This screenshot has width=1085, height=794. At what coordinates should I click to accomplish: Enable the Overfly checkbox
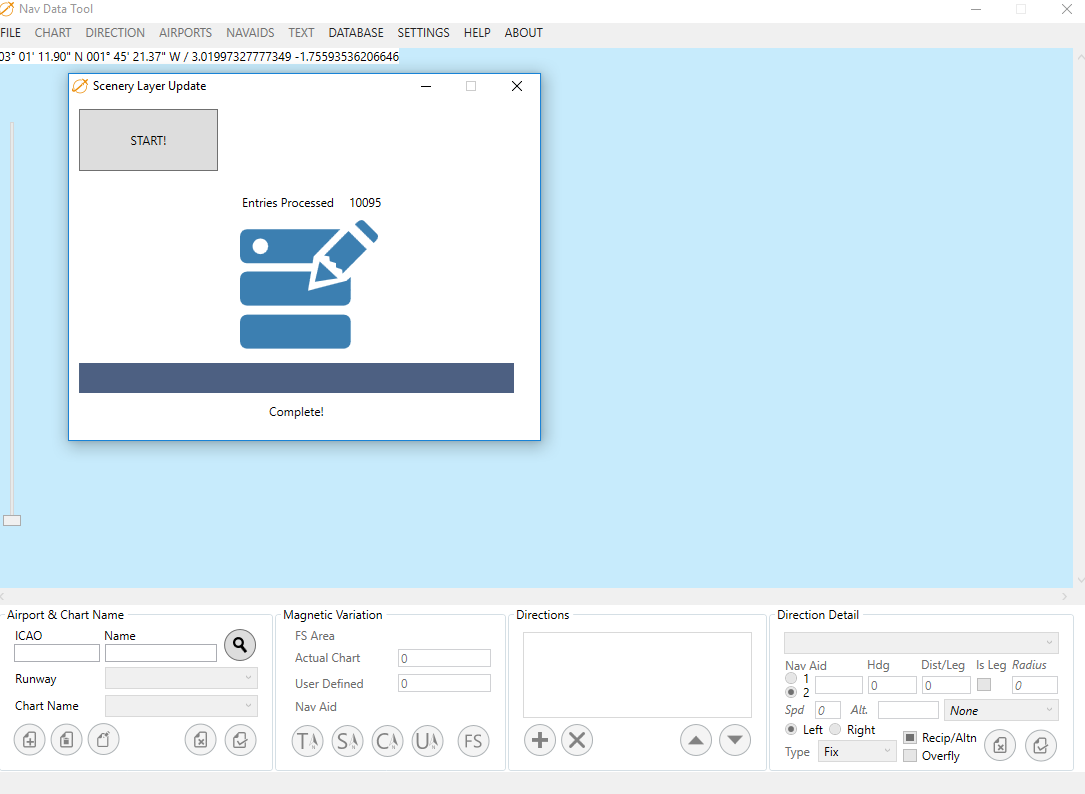[910, 756]
